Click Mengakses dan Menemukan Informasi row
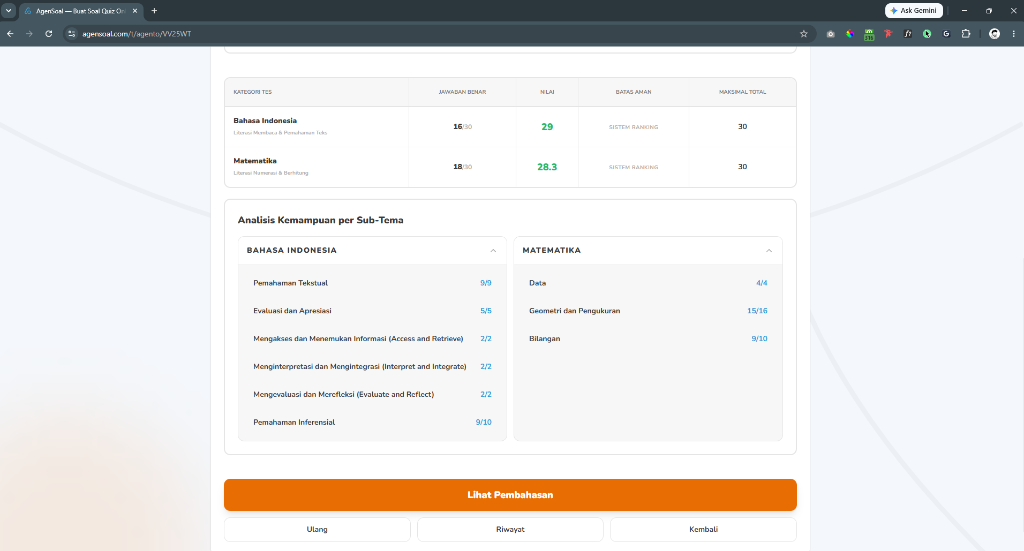Image resolution: width=1024 pixels, height=551 pixels. [372, 339]
